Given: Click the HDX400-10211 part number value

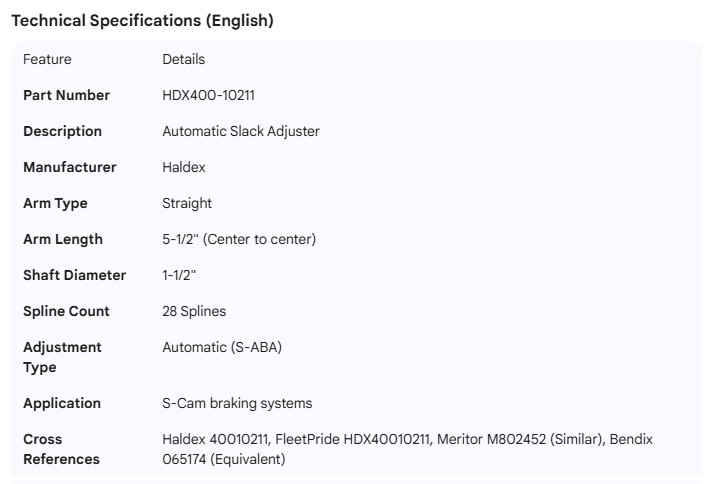Looking at the screenshot, I should [x=212, y=95].
